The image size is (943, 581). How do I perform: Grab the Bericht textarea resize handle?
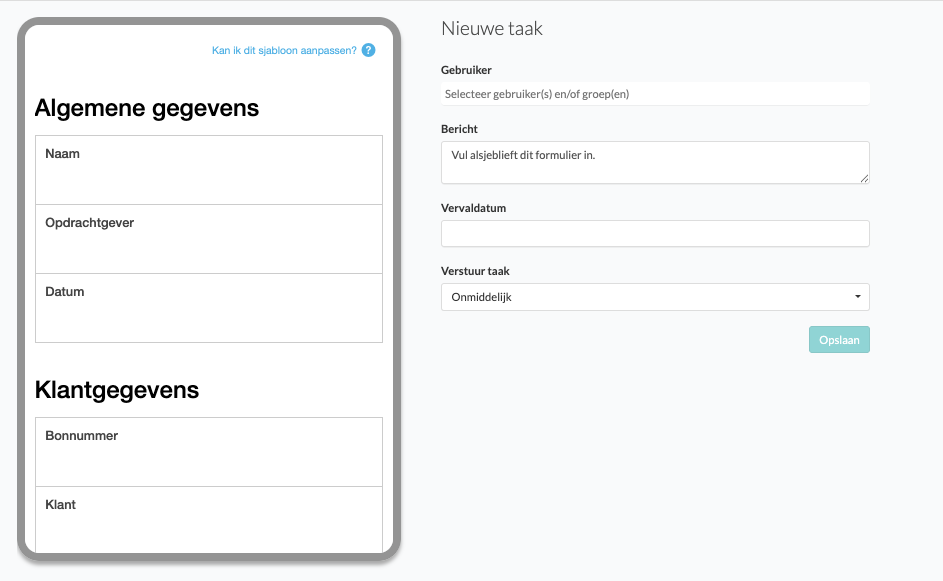[864, 178]
